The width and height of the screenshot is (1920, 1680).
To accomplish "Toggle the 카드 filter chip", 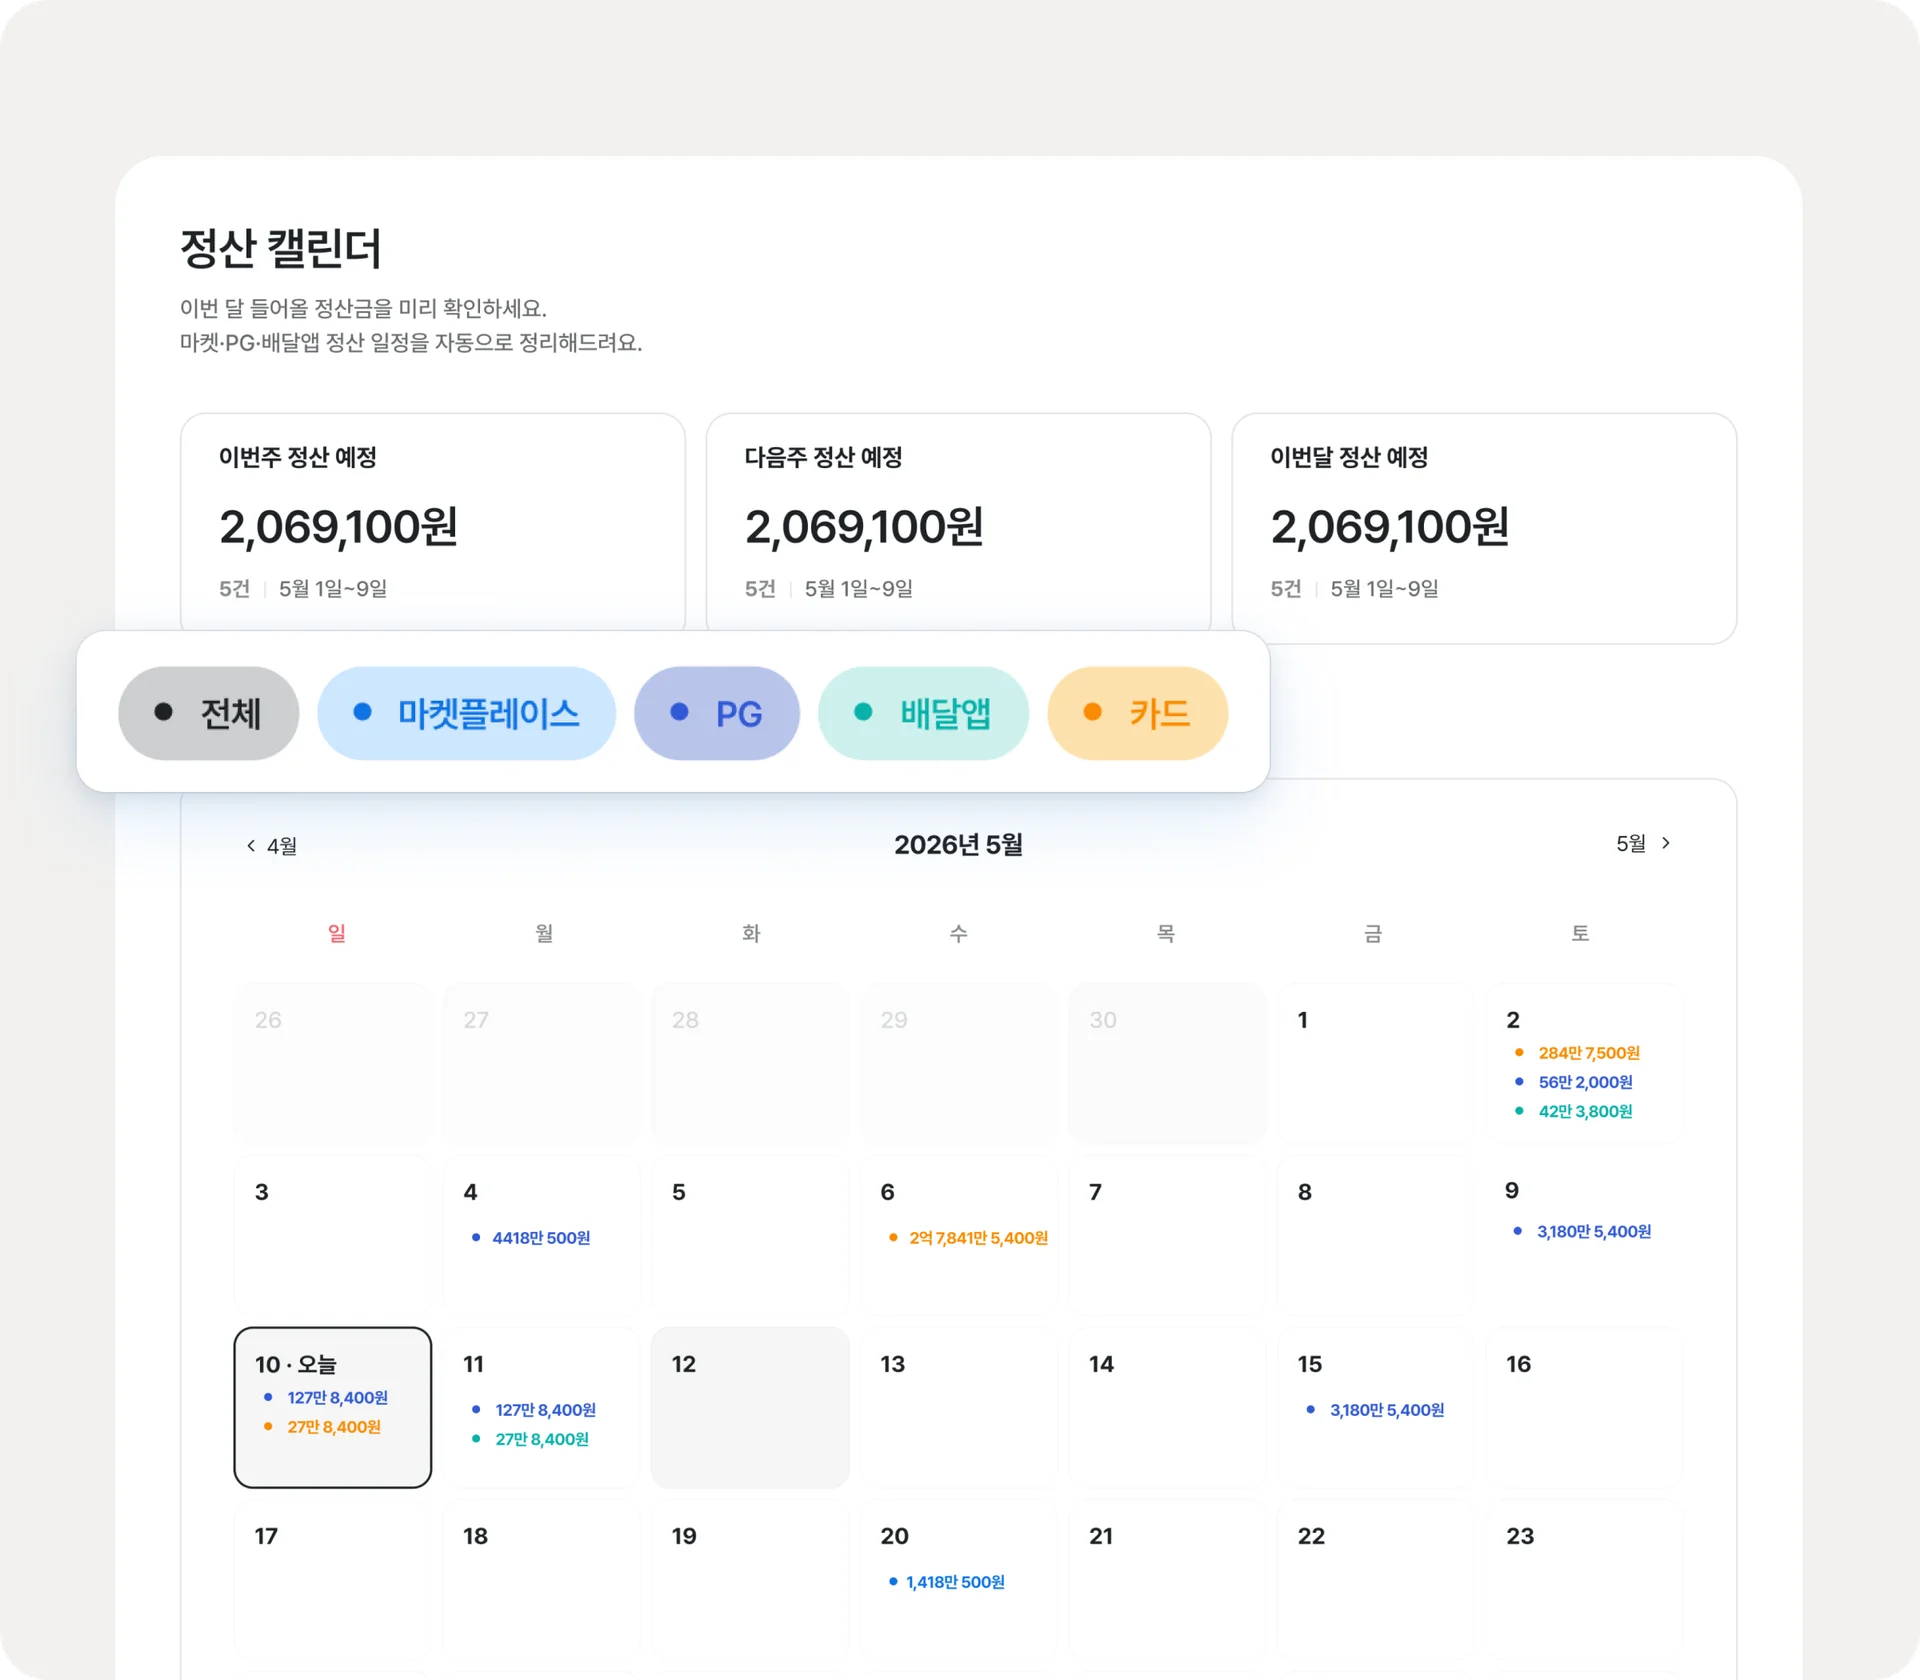I will [1137, 713].
